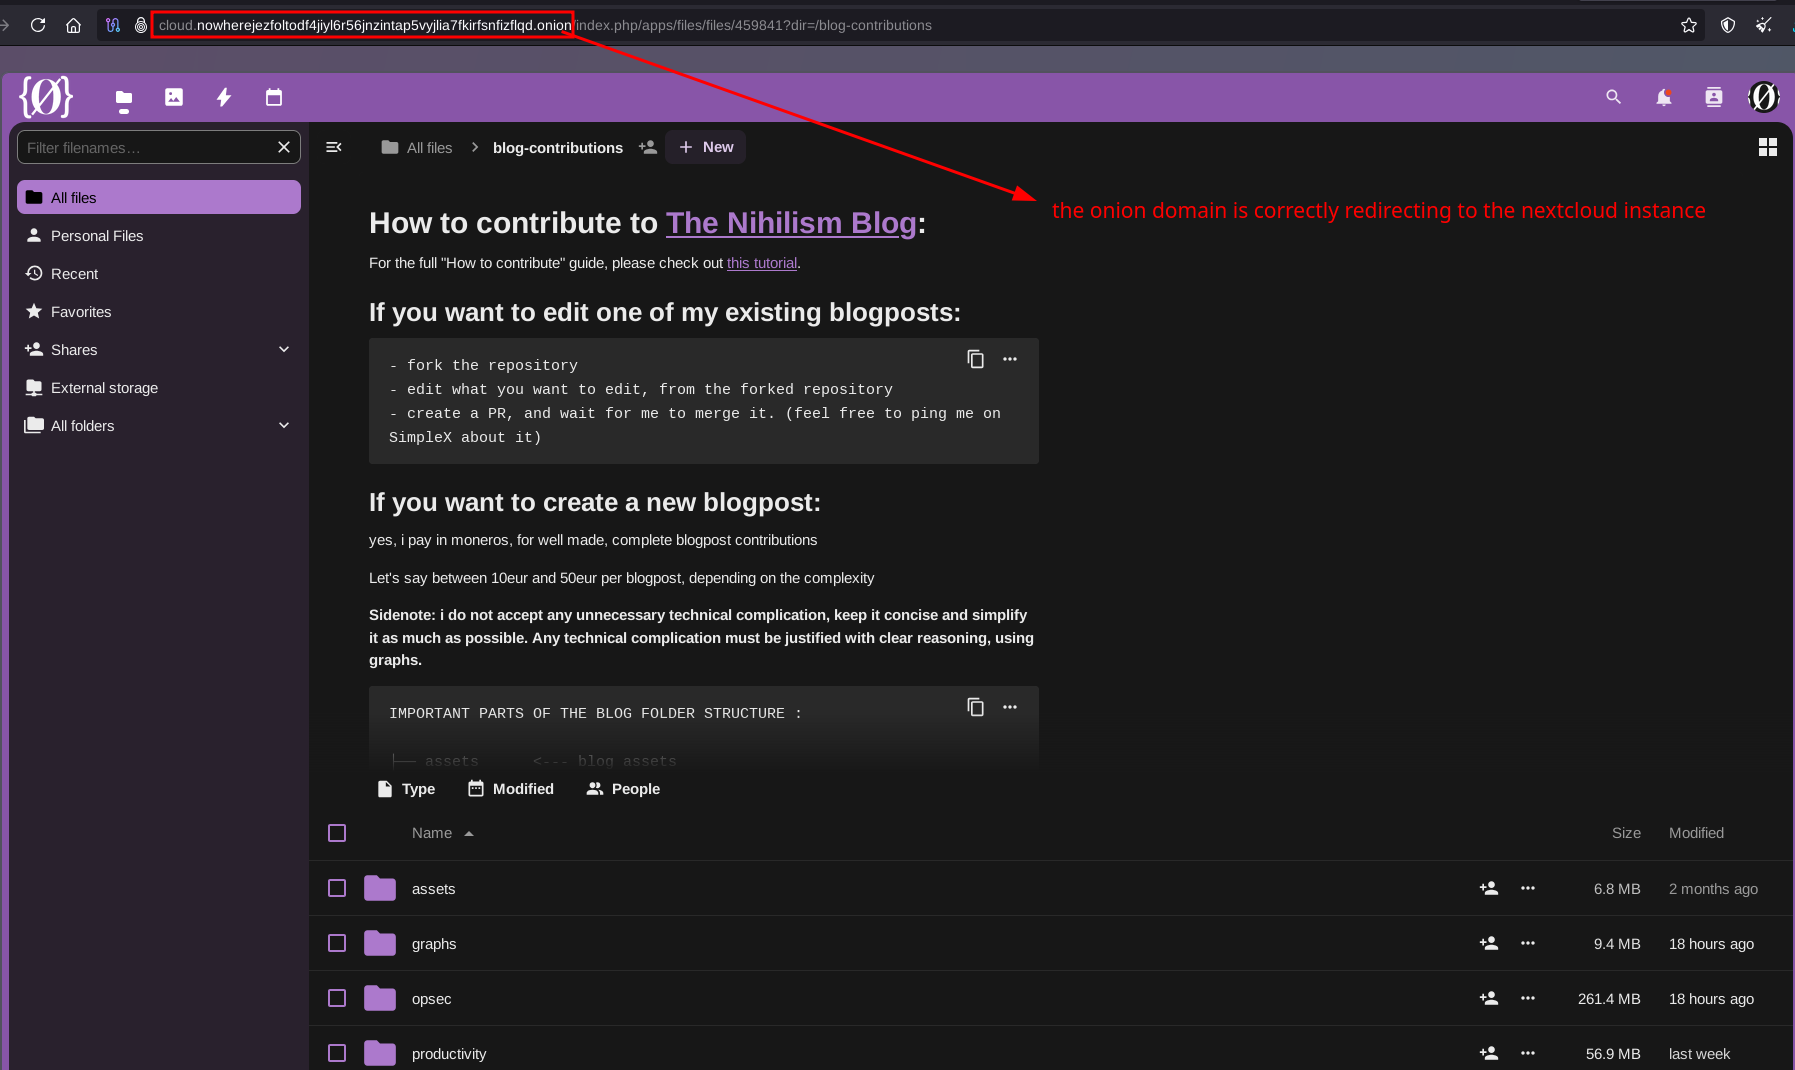Bookmark this page with star icon
The height and width of the screenshot is (1070, 1795).
pyautogui.click(x=1689, y=25)
